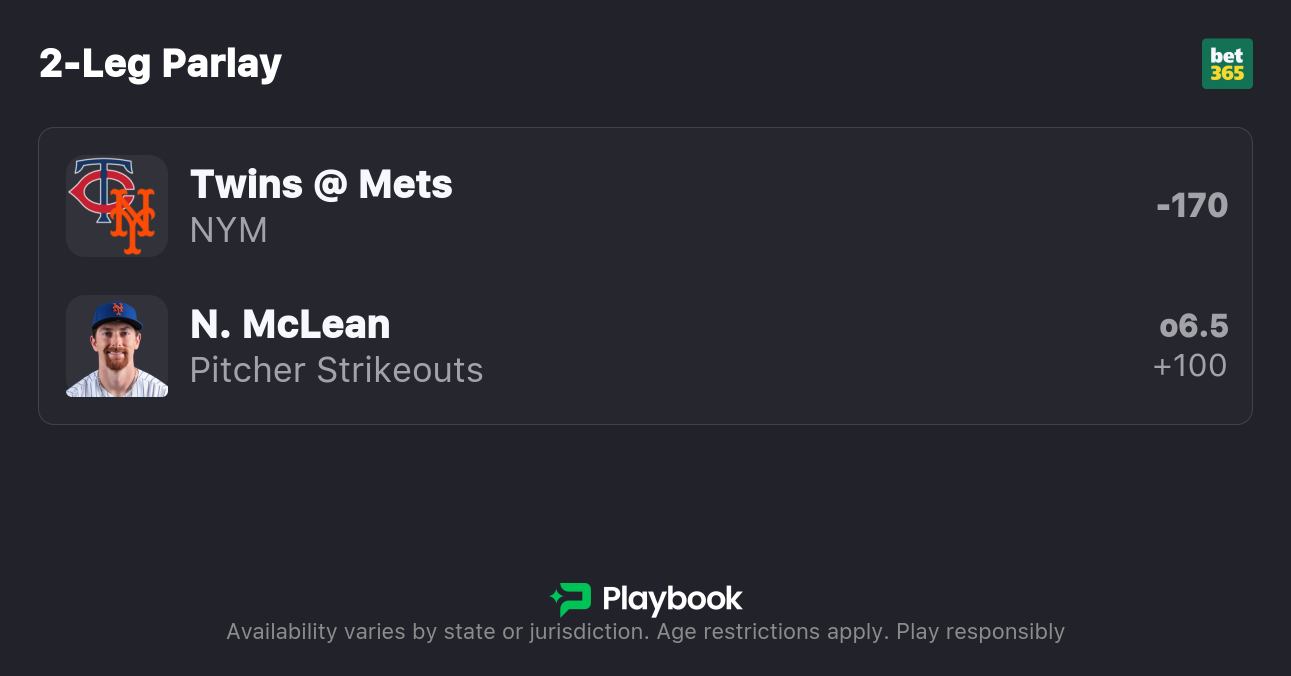Click the +100 odds value
1291x676 pixels.
pos(1190,365)
